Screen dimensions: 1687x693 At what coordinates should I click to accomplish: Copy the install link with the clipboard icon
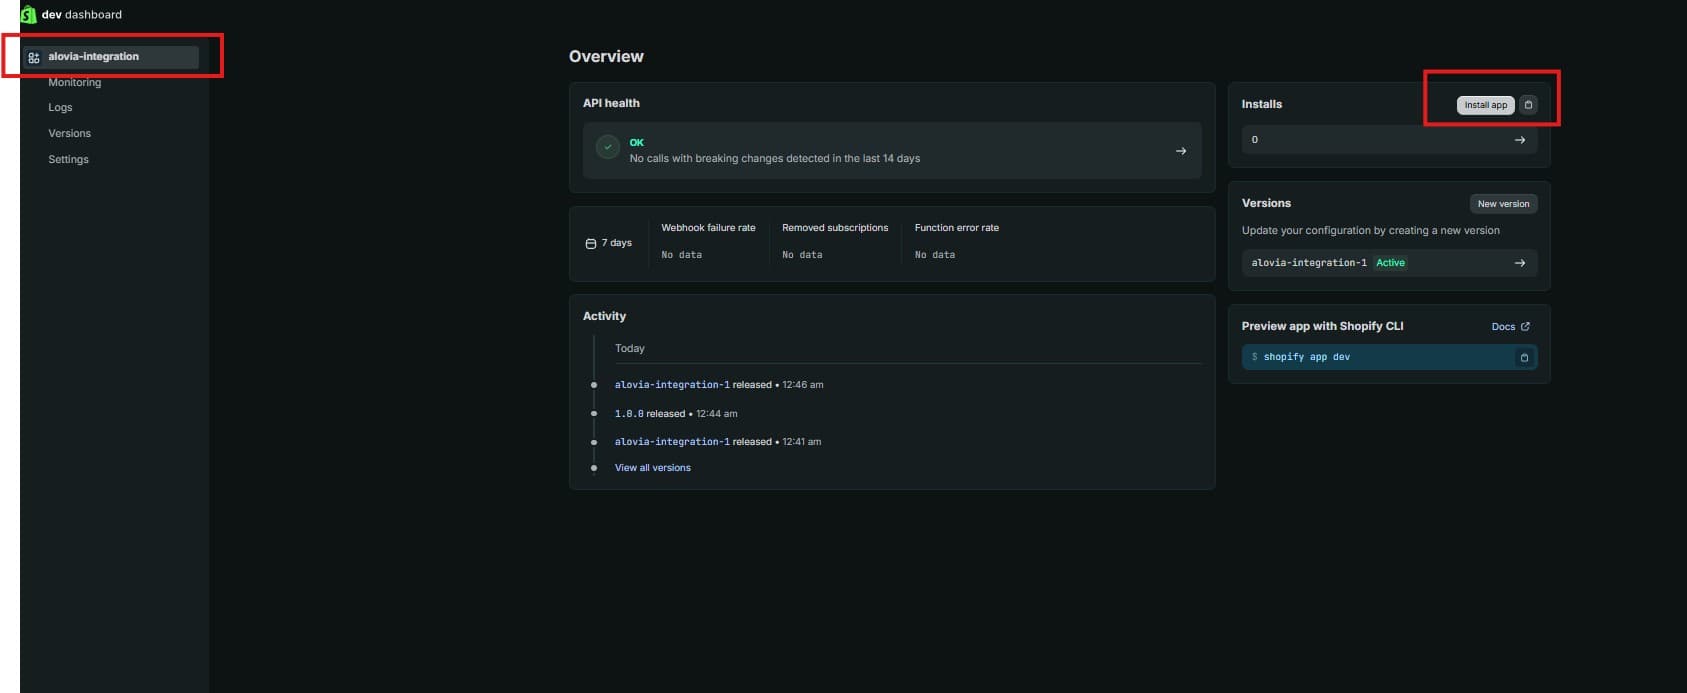click(x=1528, y=105)
